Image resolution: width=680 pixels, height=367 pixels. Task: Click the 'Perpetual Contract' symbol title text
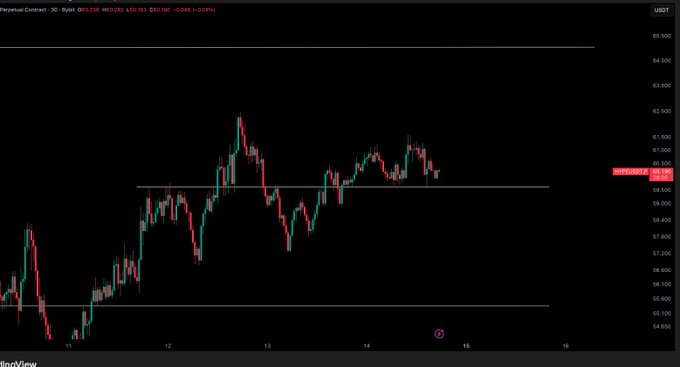pyautogui.click(x=24, y=10)
